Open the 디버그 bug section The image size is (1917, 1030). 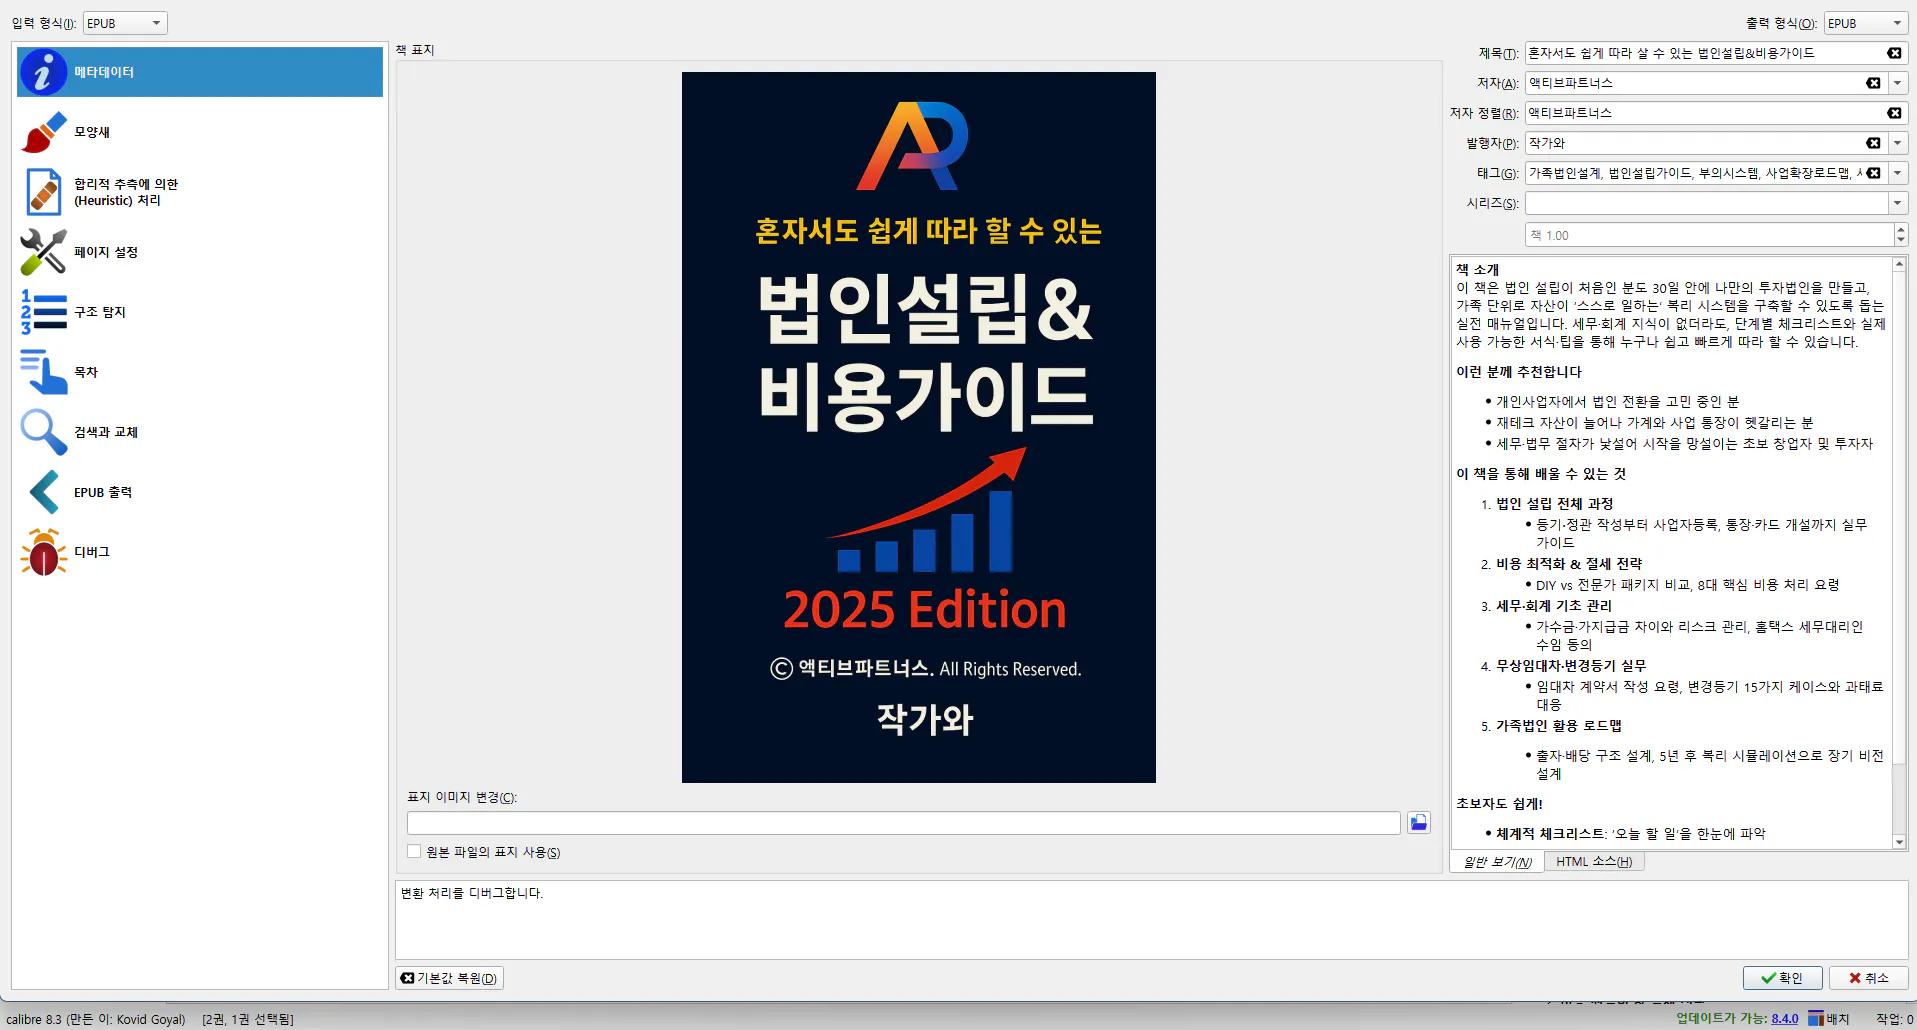pyautogui.click(x=199, y=552)
